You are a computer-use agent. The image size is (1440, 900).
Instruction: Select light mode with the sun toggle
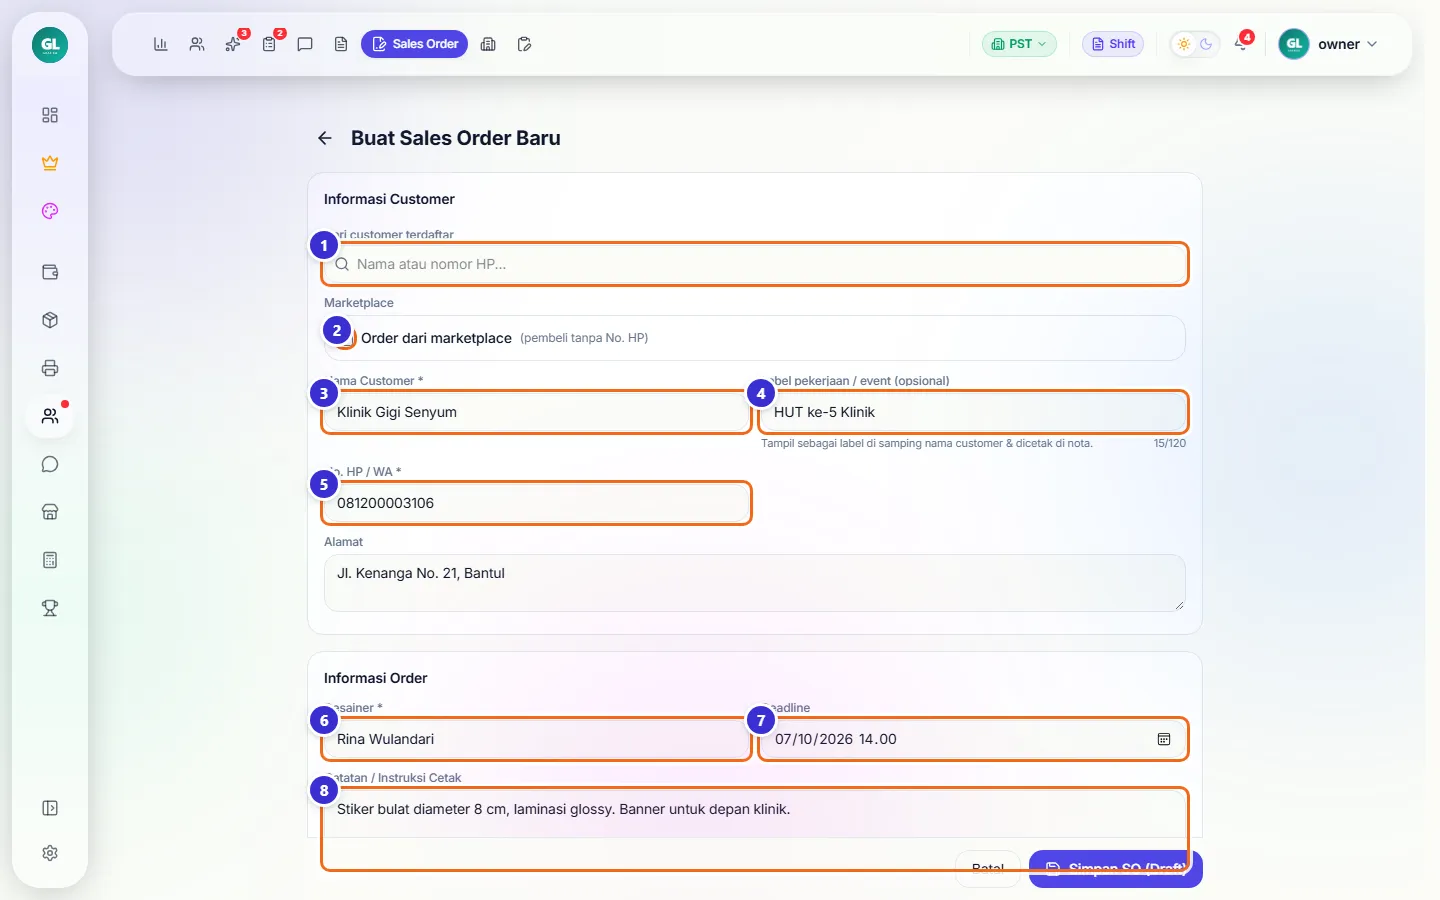[1184, 44]
